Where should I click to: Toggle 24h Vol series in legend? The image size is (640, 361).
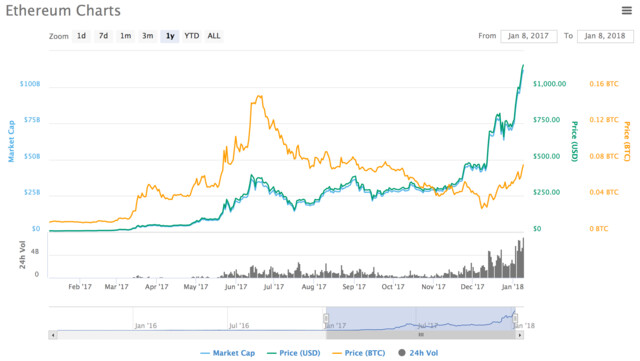click(x=418, y=353)
